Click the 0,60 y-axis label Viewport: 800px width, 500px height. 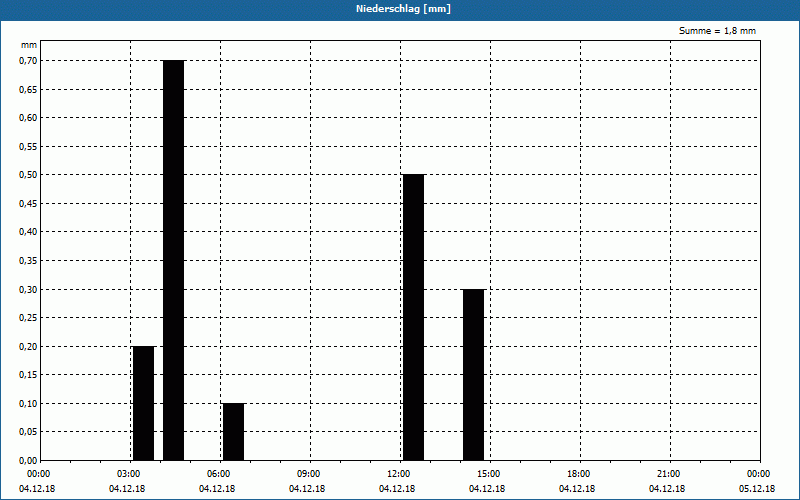(28, 118)
